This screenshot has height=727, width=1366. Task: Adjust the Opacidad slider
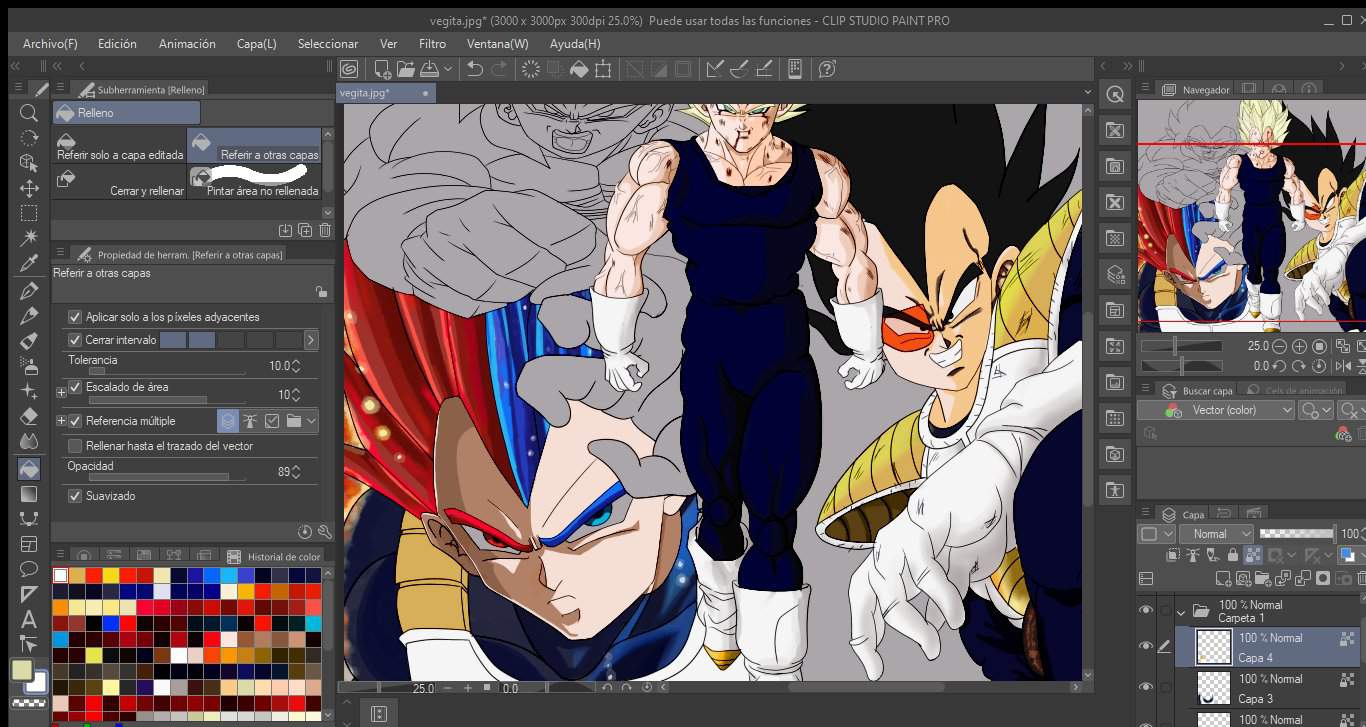click(167, 477)
